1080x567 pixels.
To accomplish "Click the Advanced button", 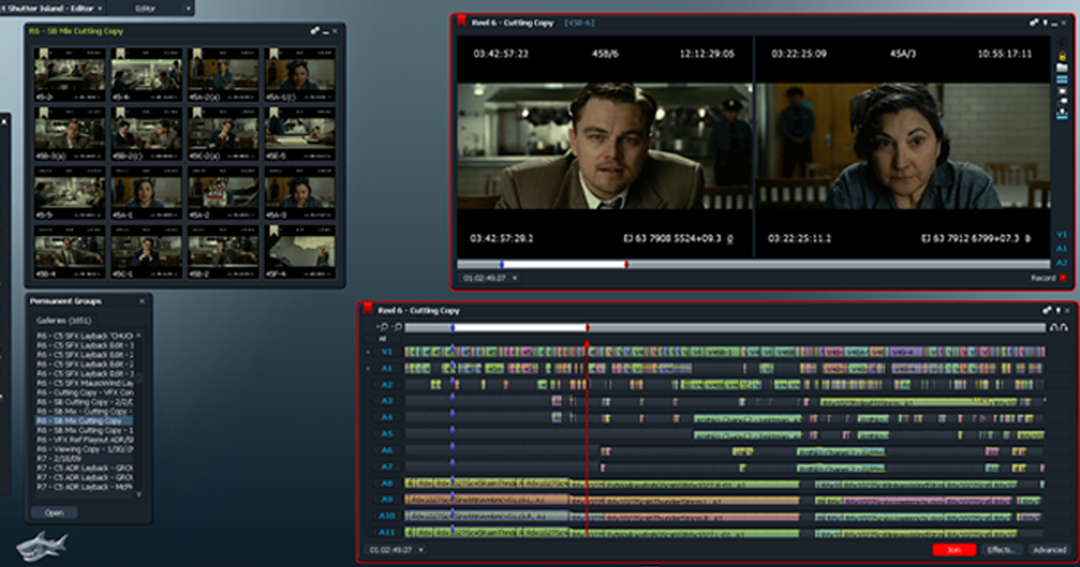I will (x=1049, y=550).
